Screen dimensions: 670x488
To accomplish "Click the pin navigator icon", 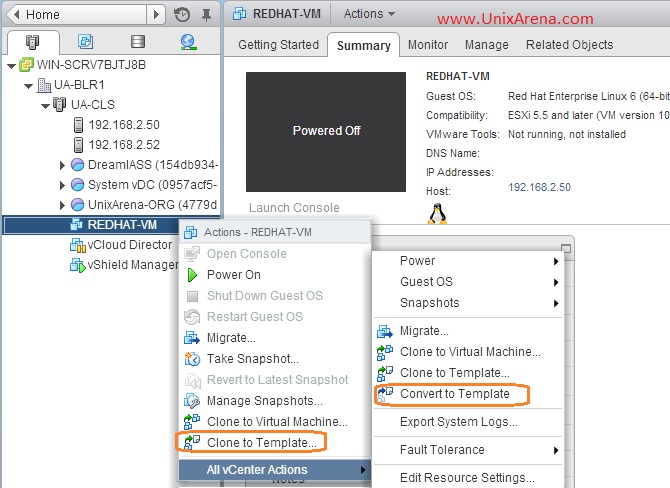I will [x=206, y=15].
